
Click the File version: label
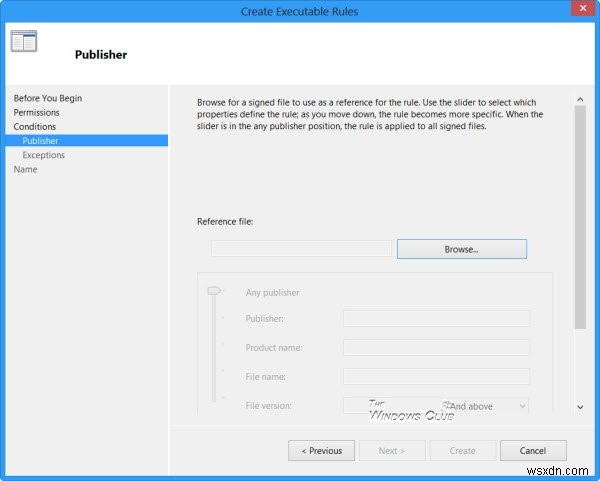coord(269,406)
